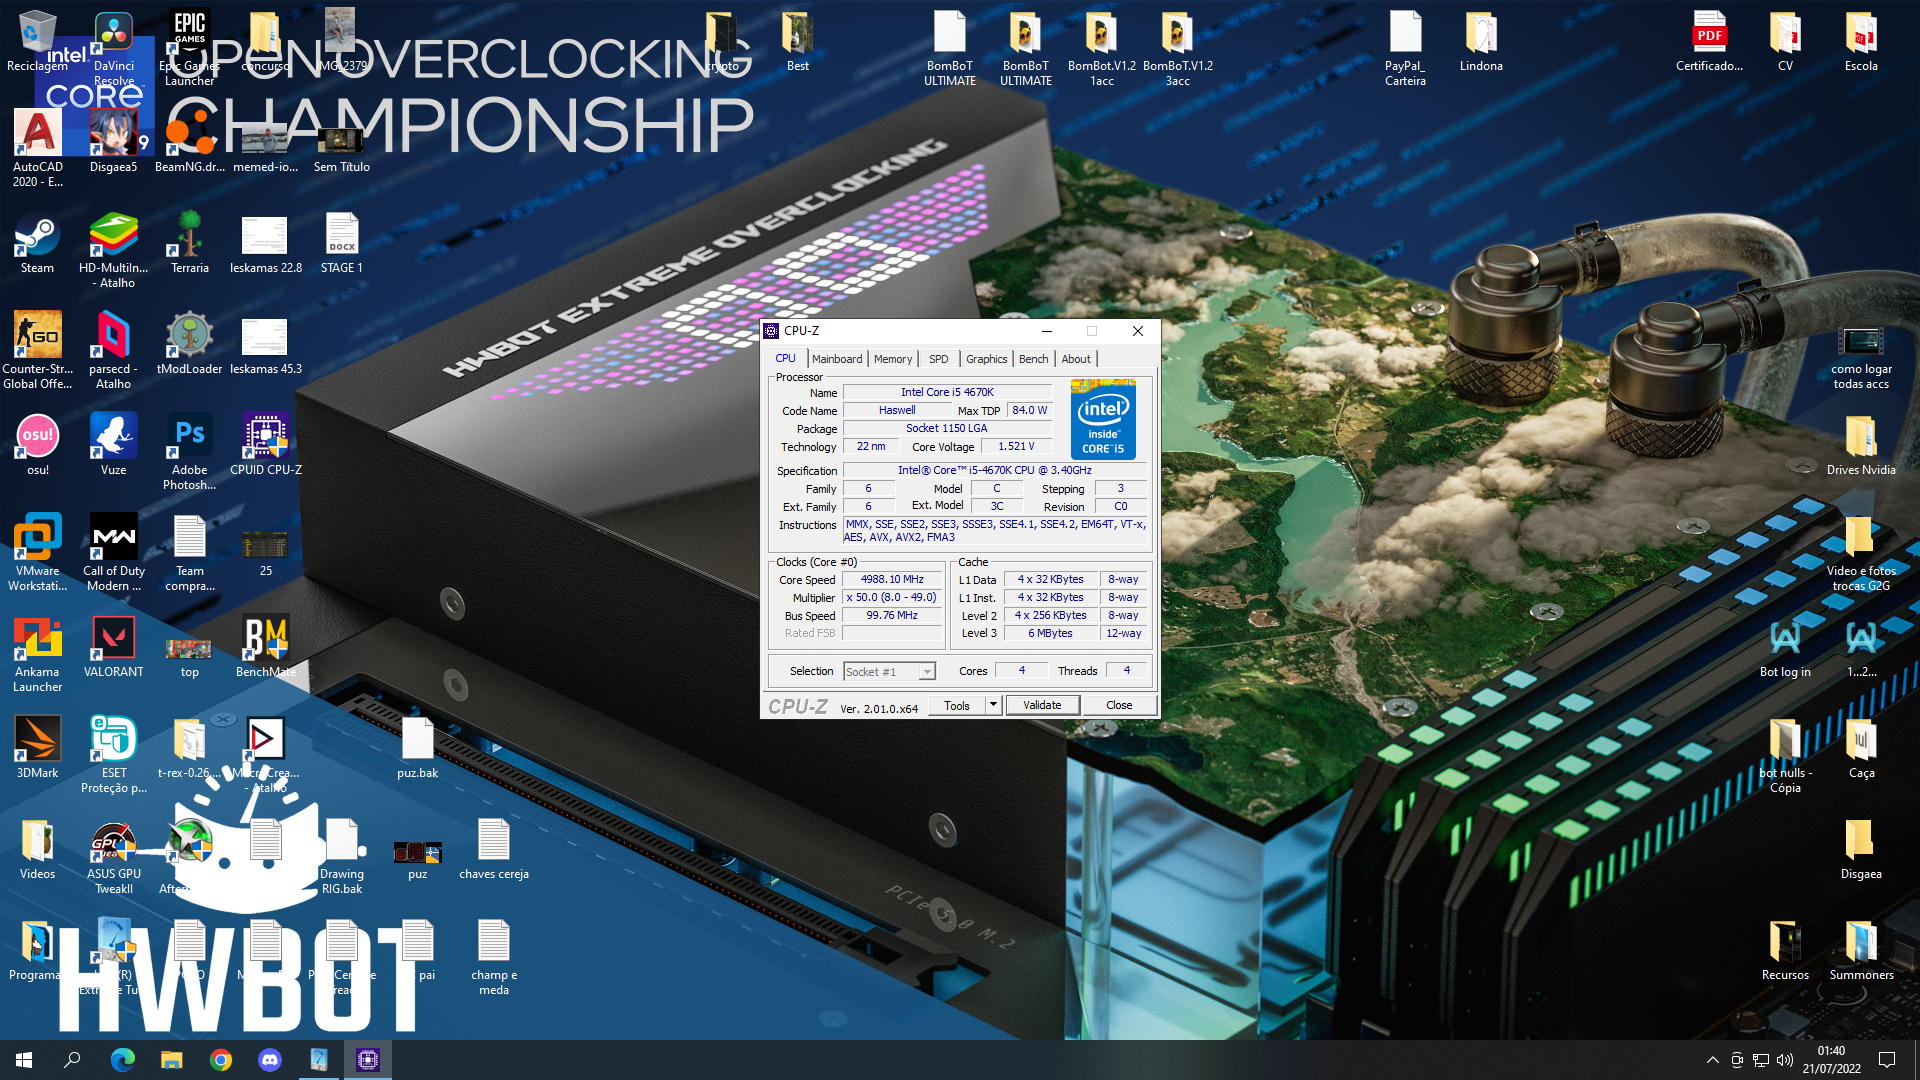
Task: Open Epic Games Launcher icon
Action: (189, 49)
